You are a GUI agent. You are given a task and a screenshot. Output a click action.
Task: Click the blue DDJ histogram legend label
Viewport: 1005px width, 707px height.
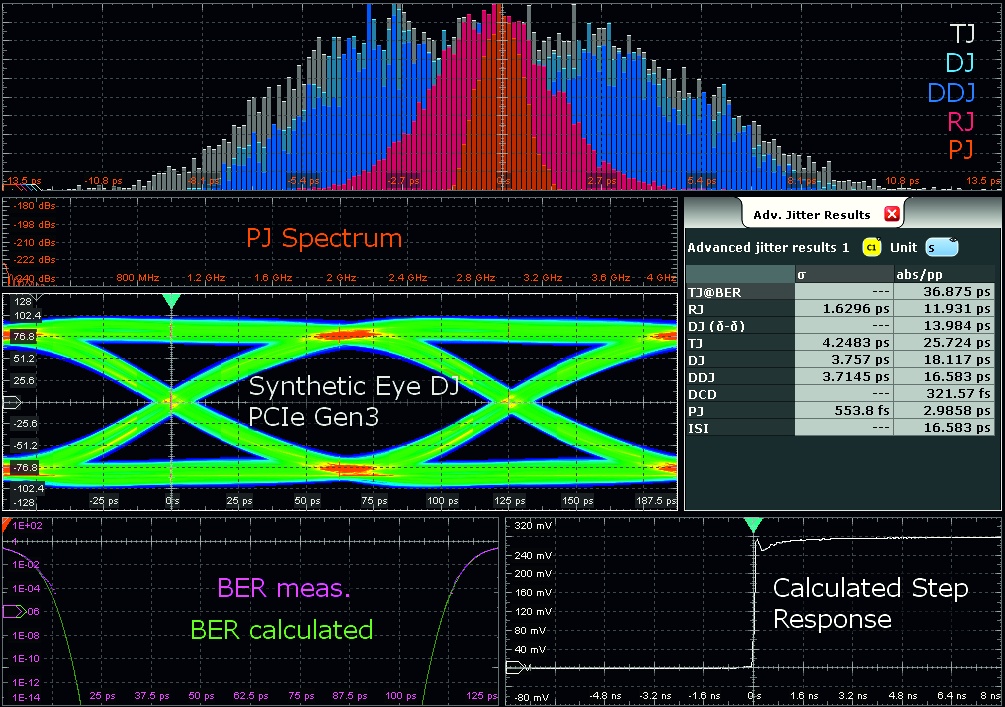tap(952, 93)
